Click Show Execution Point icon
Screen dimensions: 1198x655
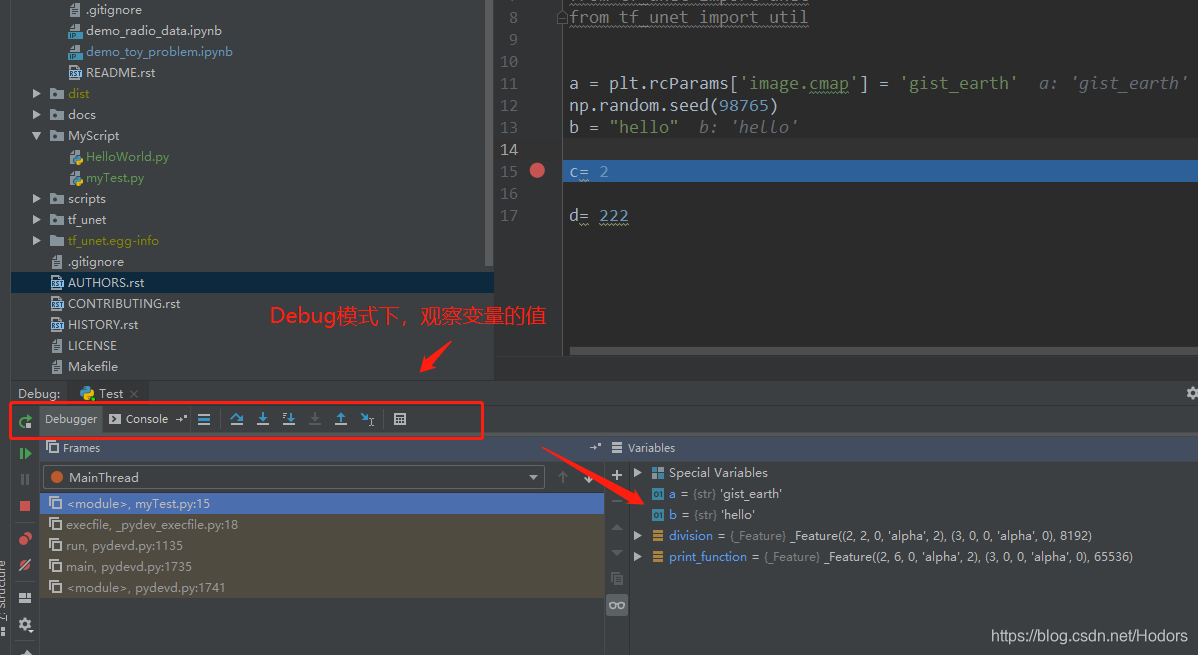pos(204,419)
